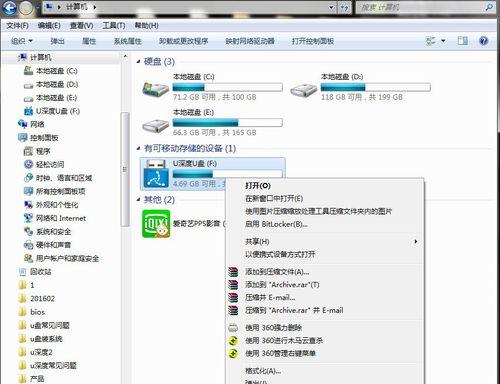The width and height of the screenshot is (500, 384).
Task: Open the help question mark icon
Action: (483, 41)
